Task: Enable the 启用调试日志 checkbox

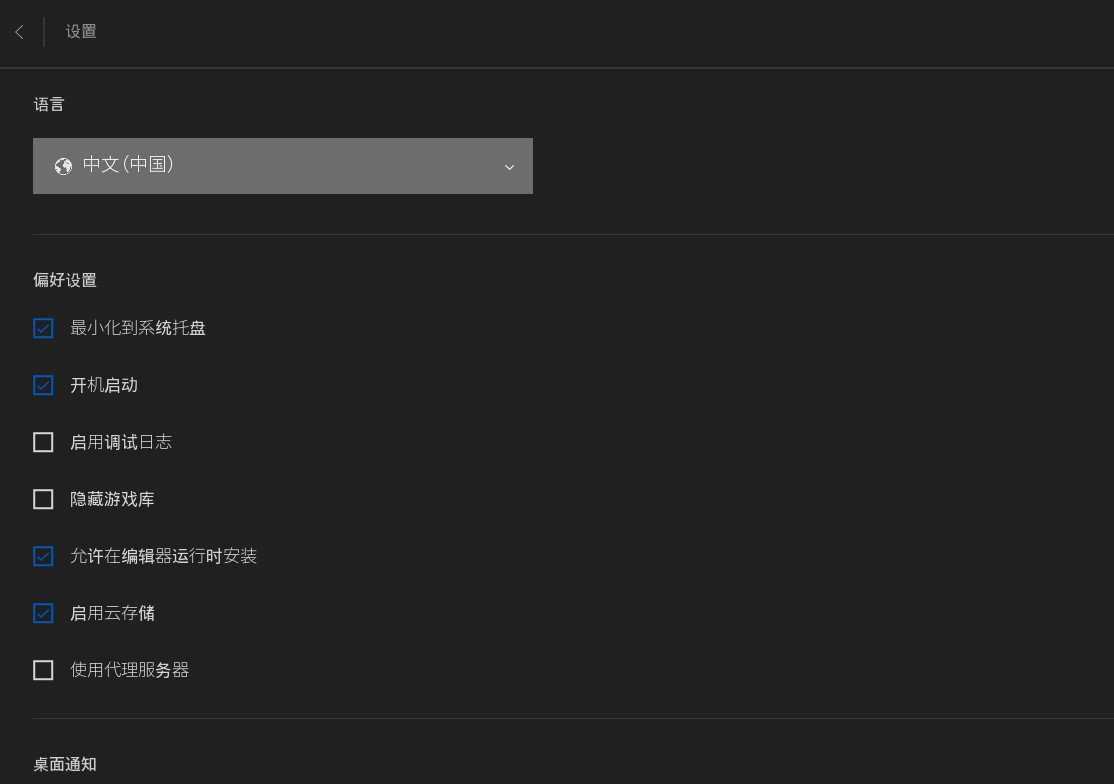Action: (x=43, y=442)
